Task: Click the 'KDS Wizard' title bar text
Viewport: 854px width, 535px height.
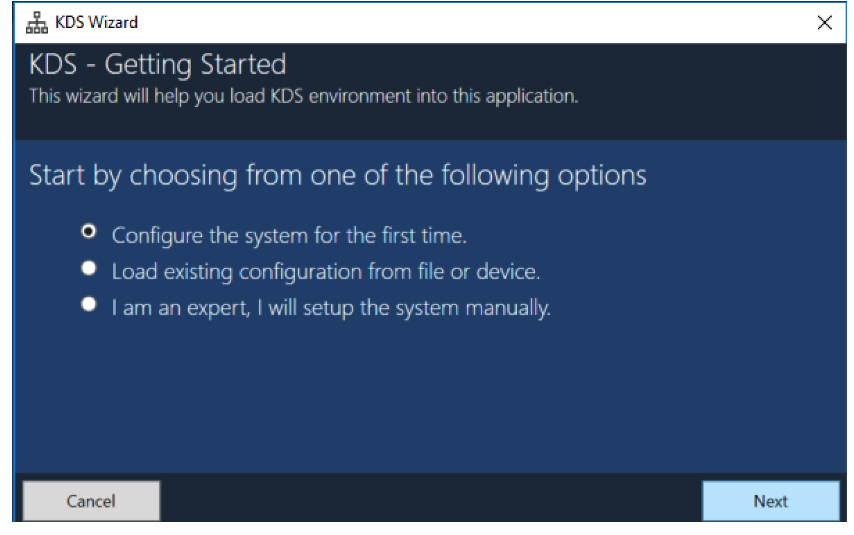Action: (96, 22)
